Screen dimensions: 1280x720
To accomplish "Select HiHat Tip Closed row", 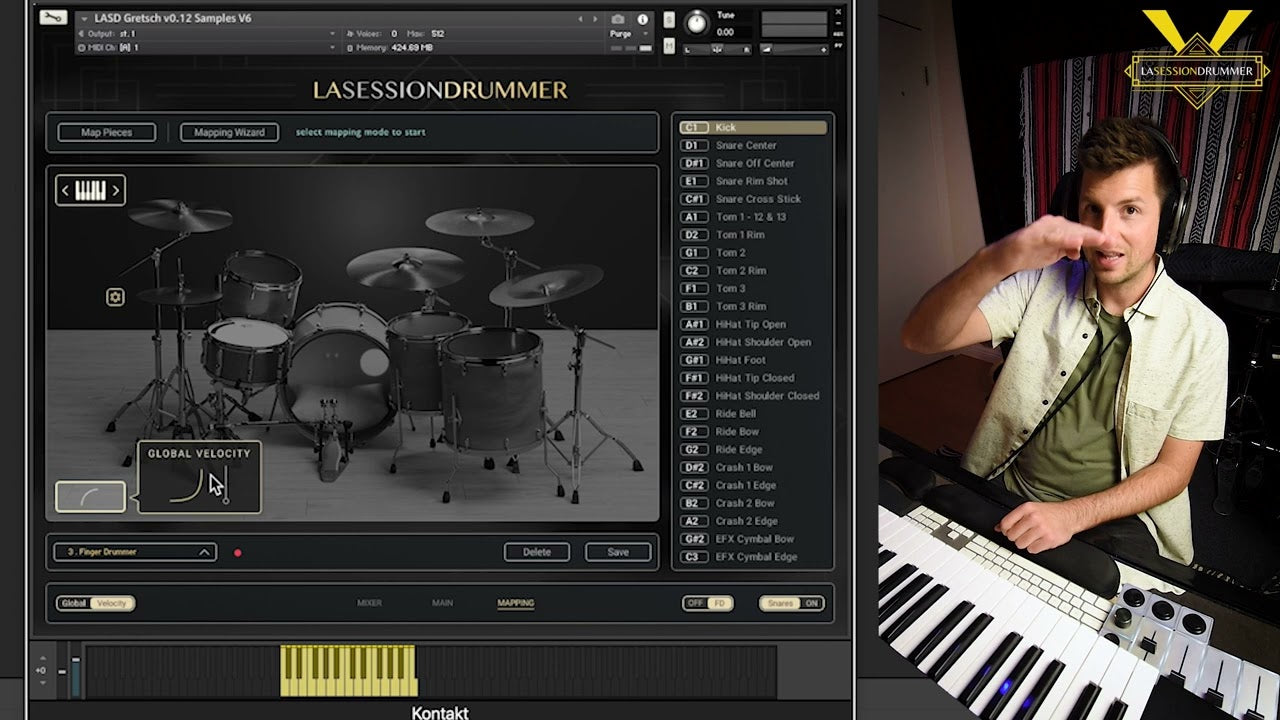I will [x=753, y=378].
